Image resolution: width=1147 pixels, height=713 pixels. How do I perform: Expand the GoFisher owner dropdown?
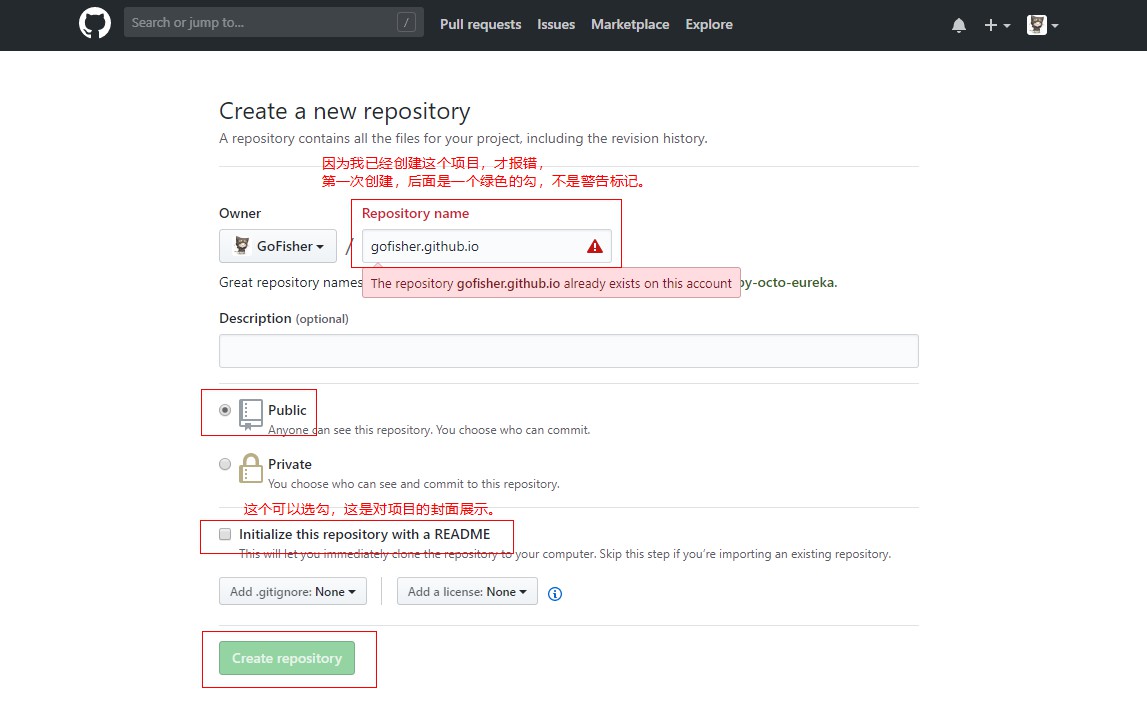coord(278,246)
